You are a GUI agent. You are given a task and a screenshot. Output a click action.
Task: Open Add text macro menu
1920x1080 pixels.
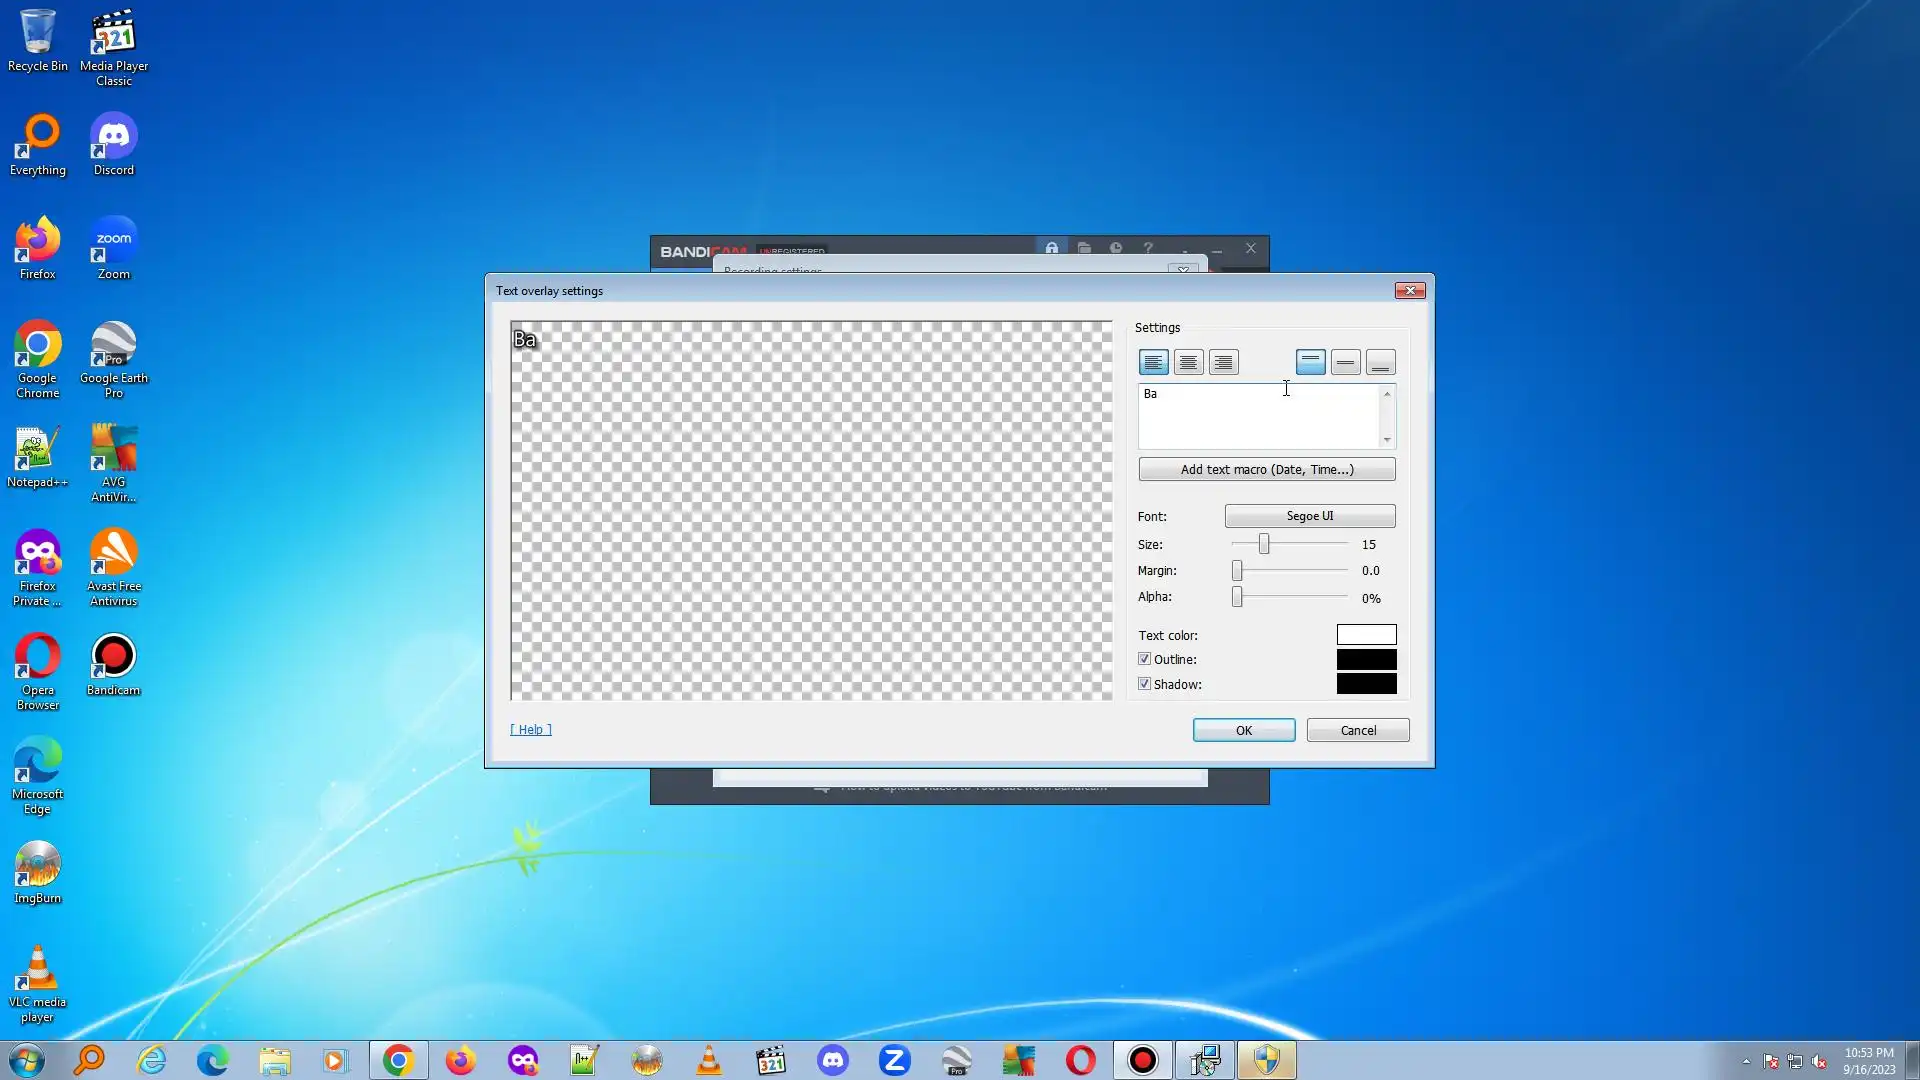click(1266, 469)
